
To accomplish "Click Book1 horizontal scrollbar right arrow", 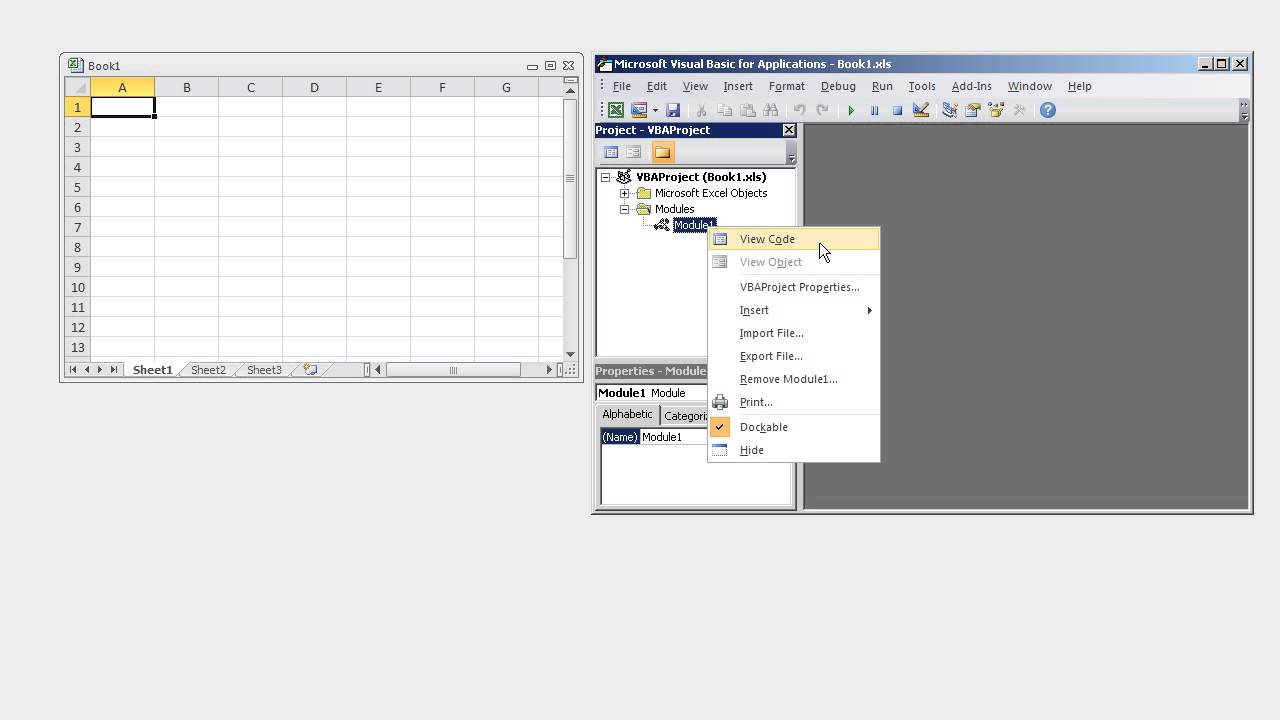I will [549, 370].
